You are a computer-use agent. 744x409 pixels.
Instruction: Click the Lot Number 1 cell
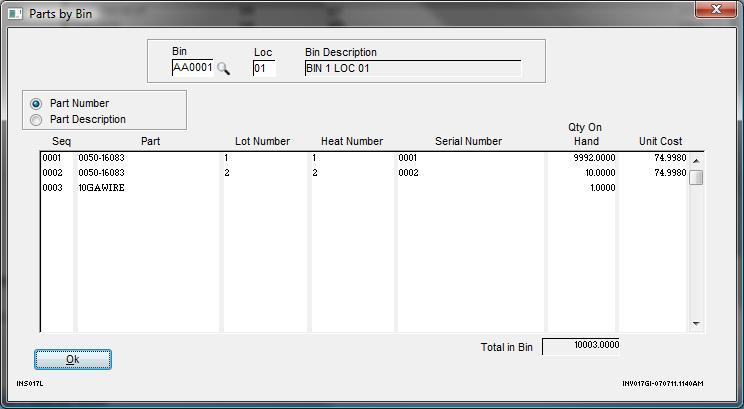click(226, 158)
